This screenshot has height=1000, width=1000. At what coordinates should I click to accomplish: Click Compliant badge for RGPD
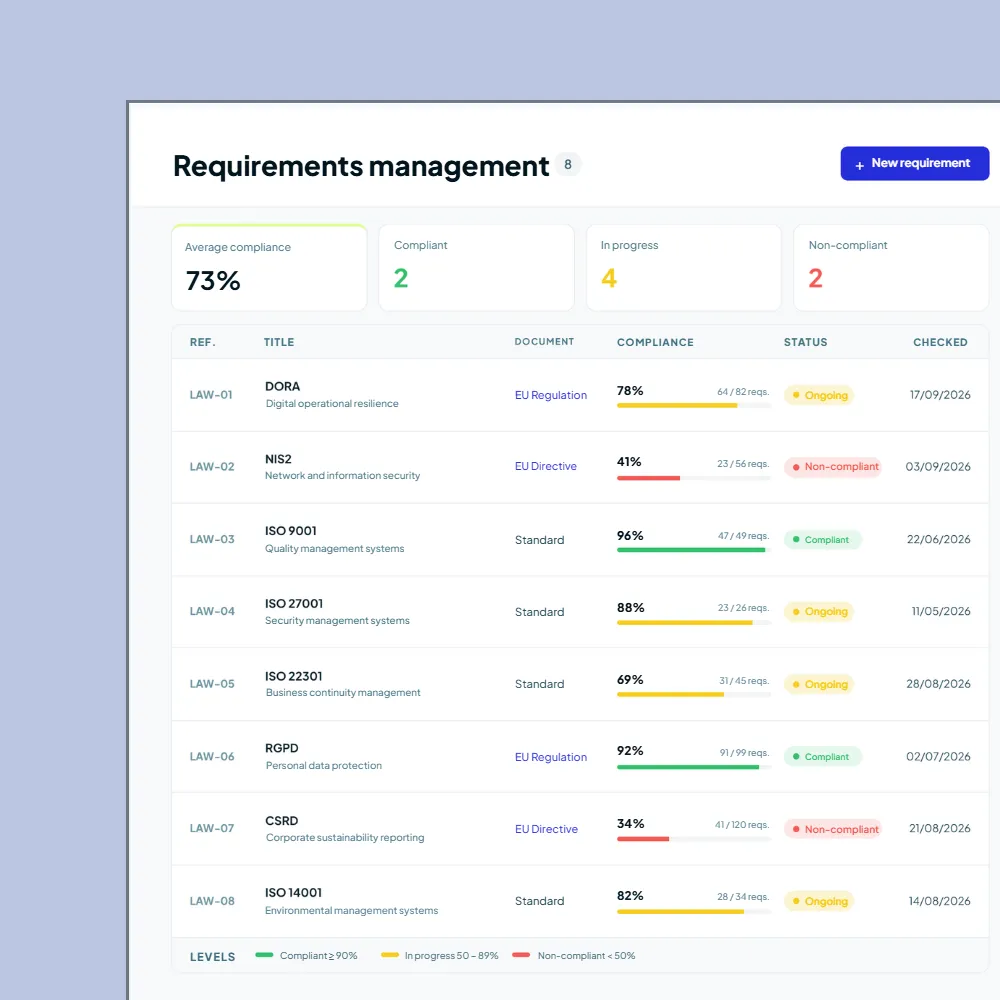coord(823,756)
